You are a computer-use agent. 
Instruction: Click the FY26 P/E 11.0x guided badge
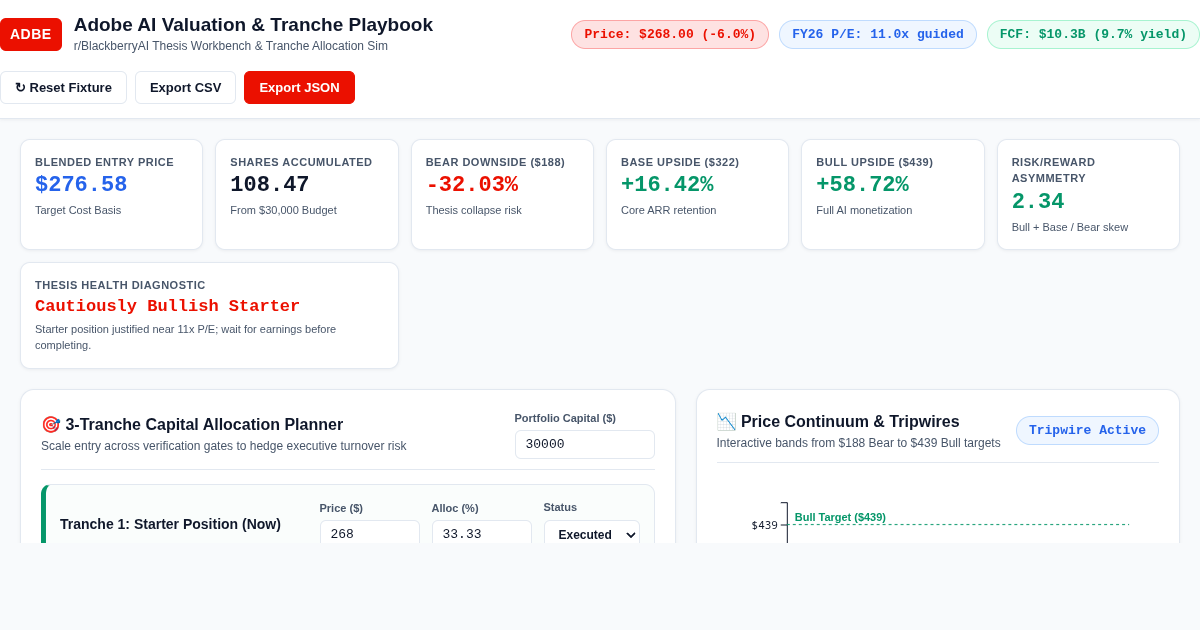[878, 34]
